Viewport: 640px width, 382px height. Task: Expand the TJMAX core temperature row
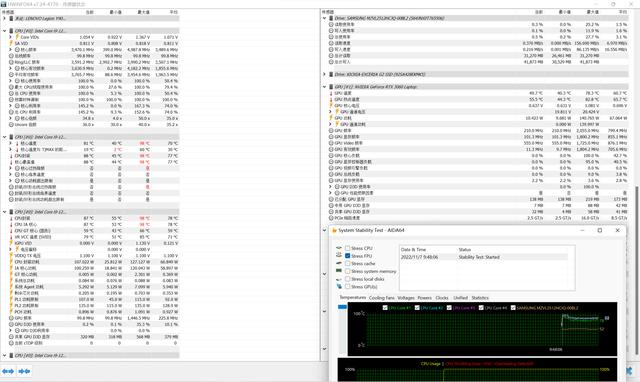pyautogui.click(x=11, y=149)
